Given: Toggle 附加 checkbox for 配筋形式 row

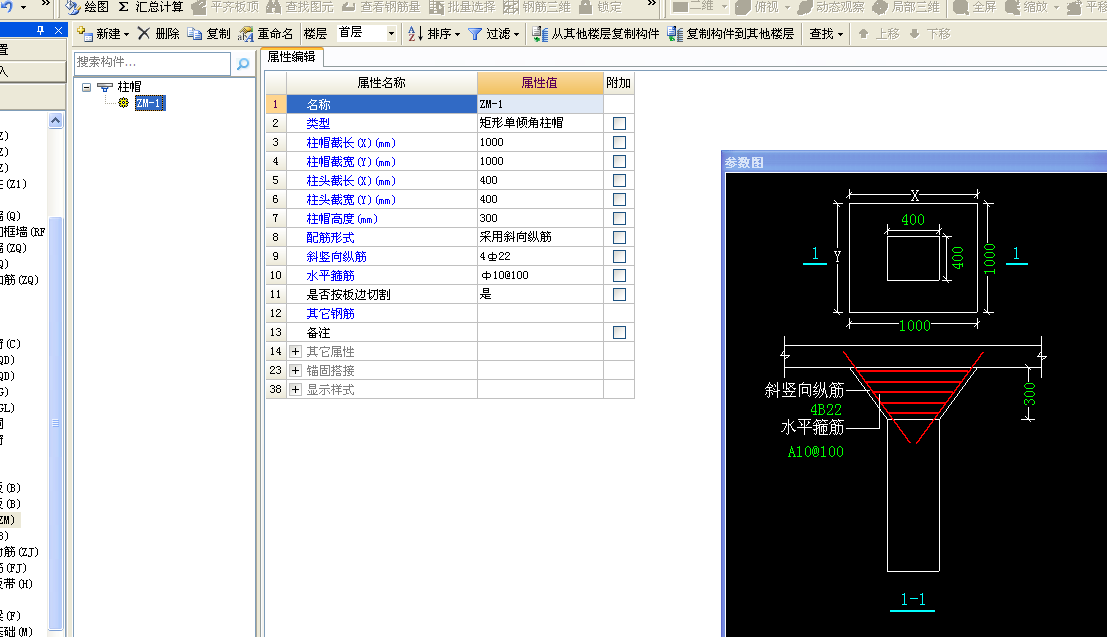Looking at the screenshot, I should 619,237.
